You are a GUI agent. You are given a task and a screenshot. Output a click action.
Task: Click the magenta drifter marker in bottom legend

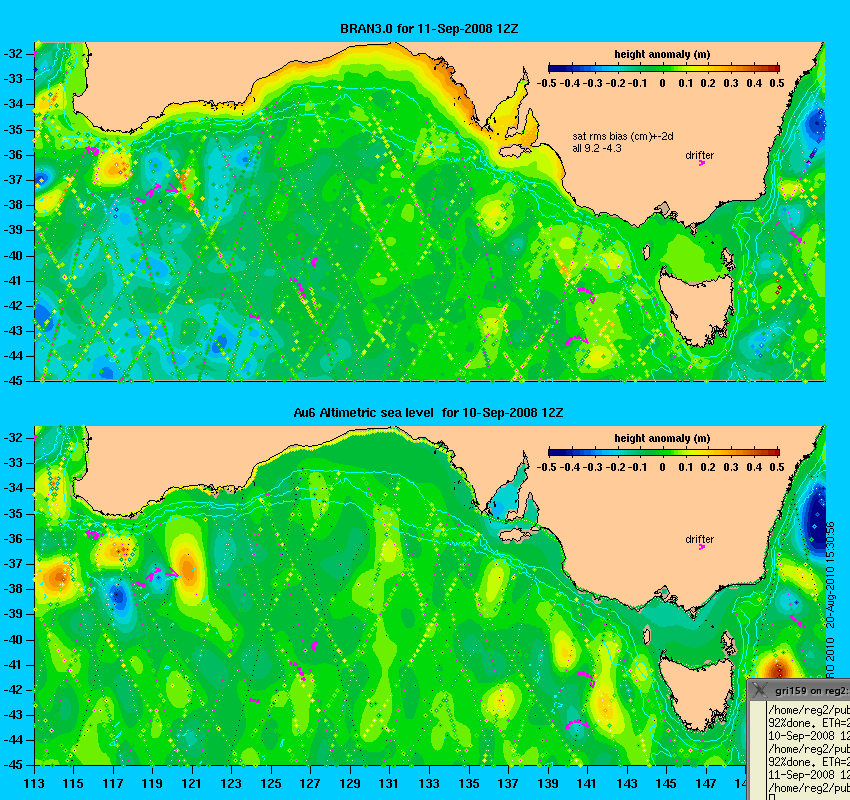pos(701,547)
